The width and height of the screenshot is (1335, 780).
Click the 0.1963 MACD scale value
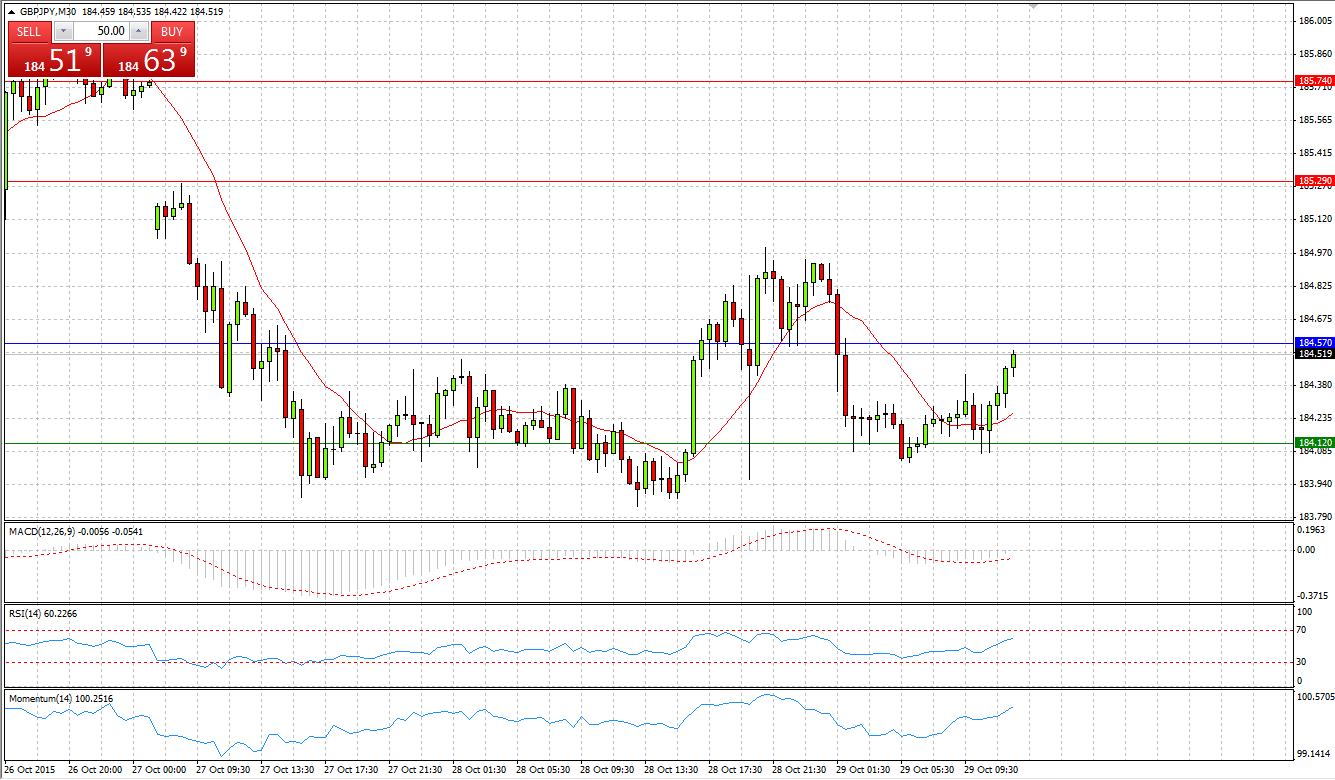1311,530
